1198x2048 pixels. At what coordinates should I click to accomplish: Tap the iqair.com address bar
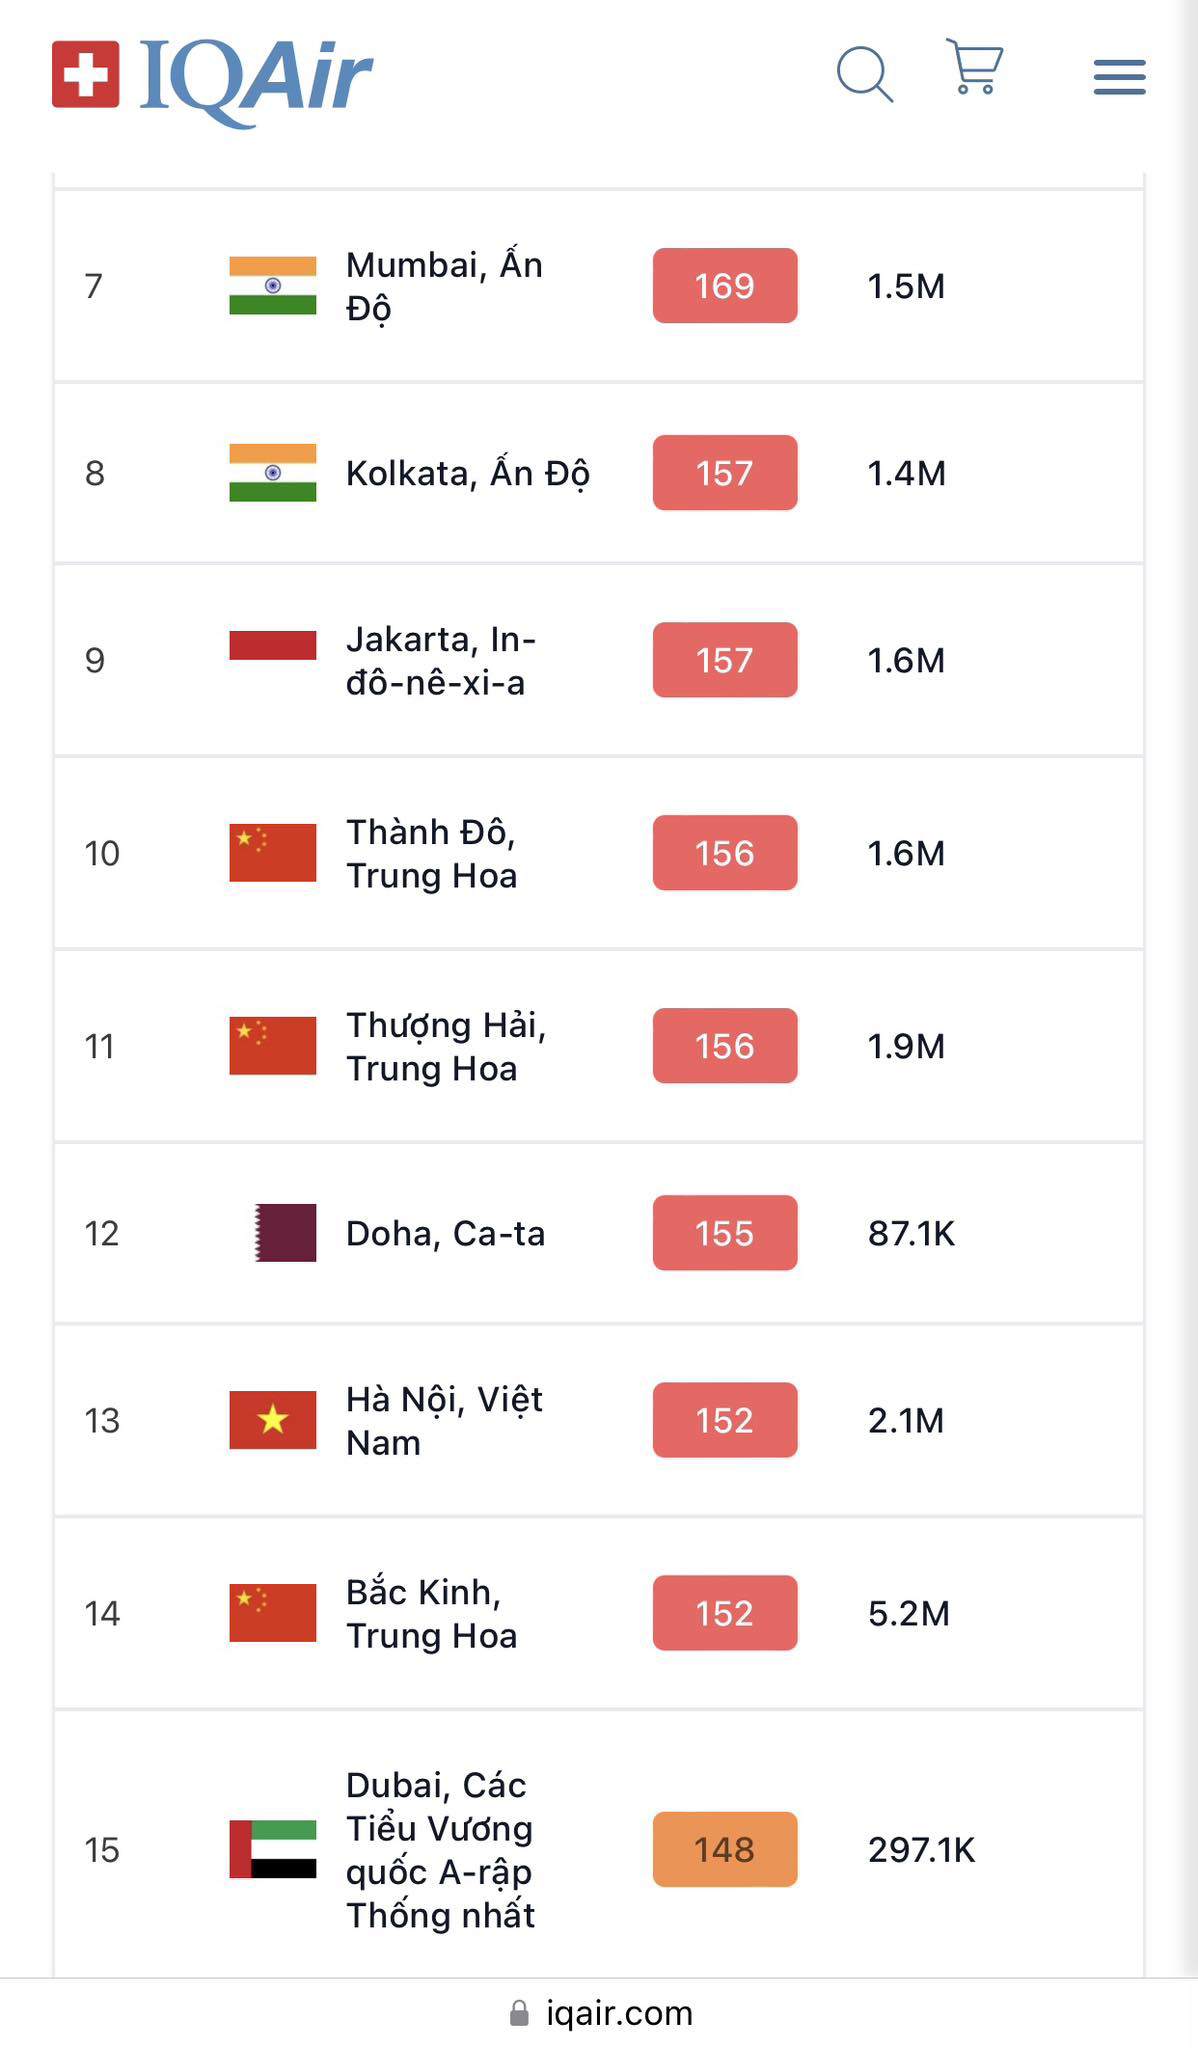coord(618,2013)
